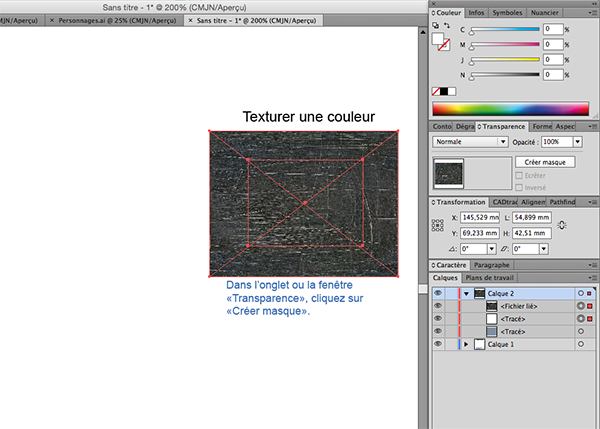Viewport: 600px width, 429px height.
Task: Switch to the Plans de travail tab
Action: (491, 277)
